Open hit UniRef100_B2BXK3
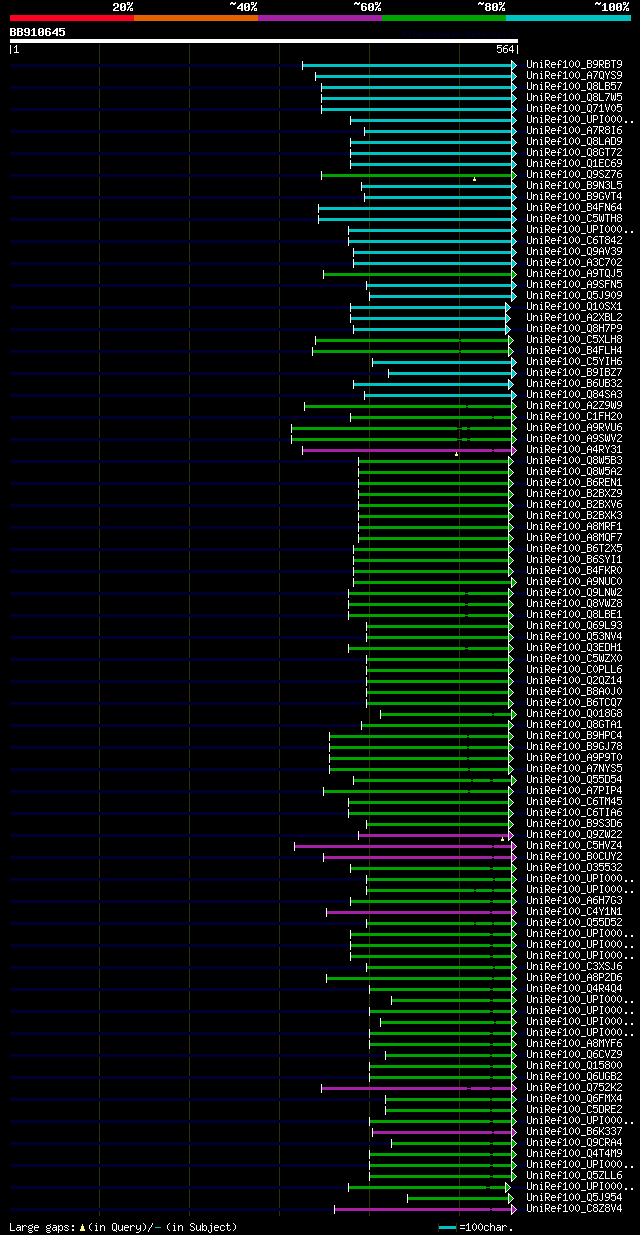 [574, 516]
